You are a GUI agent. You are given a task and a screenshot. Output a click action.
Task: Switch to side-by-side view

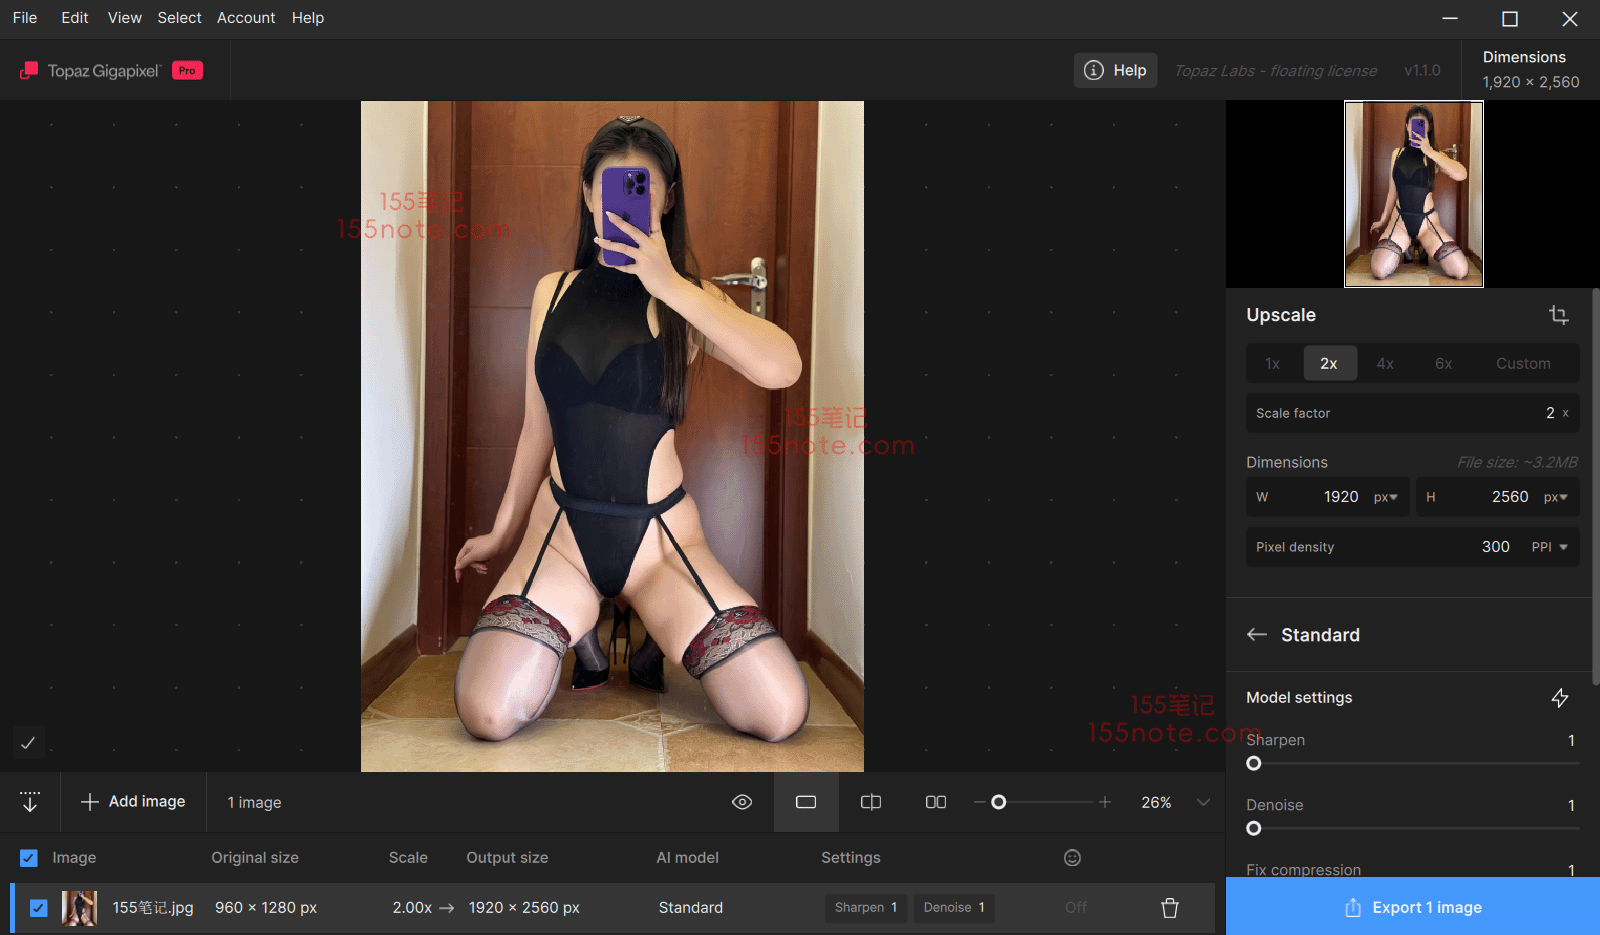tap(936, 802)
